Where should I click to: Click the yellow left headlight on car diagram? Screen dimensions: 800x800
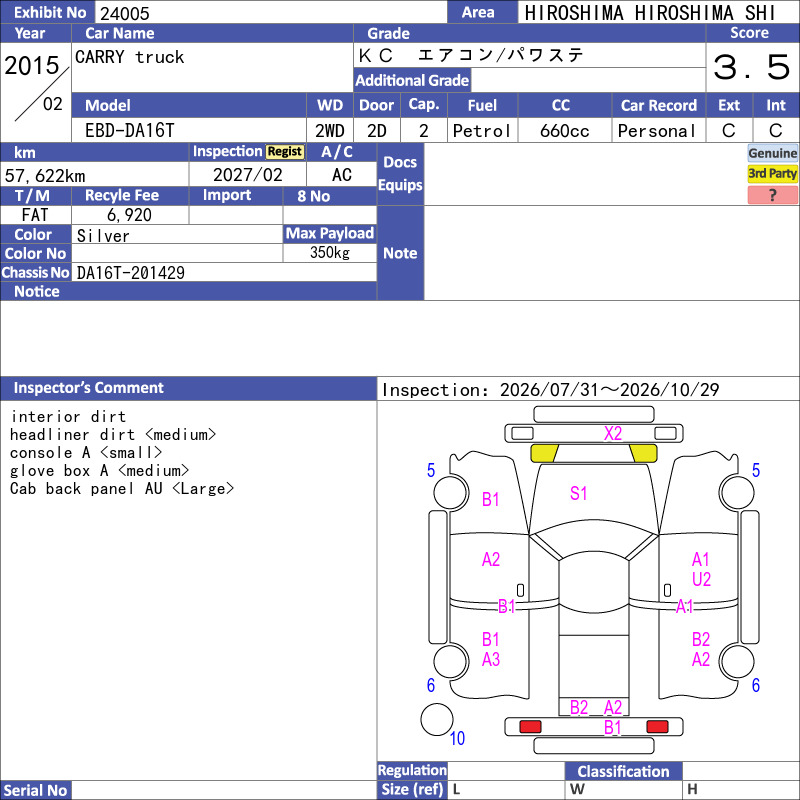544,453
